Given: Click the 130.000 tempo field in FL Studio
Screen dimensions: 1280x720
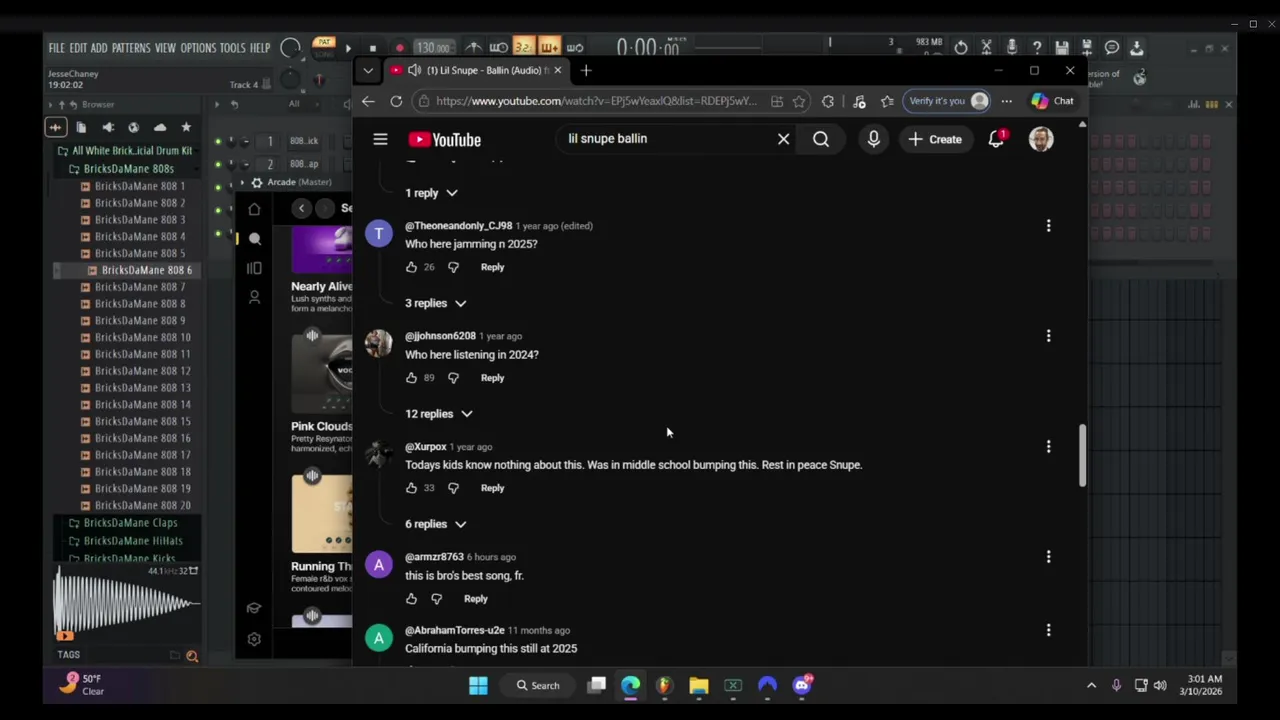Looking at the screenshot, I should pos(433,48).
